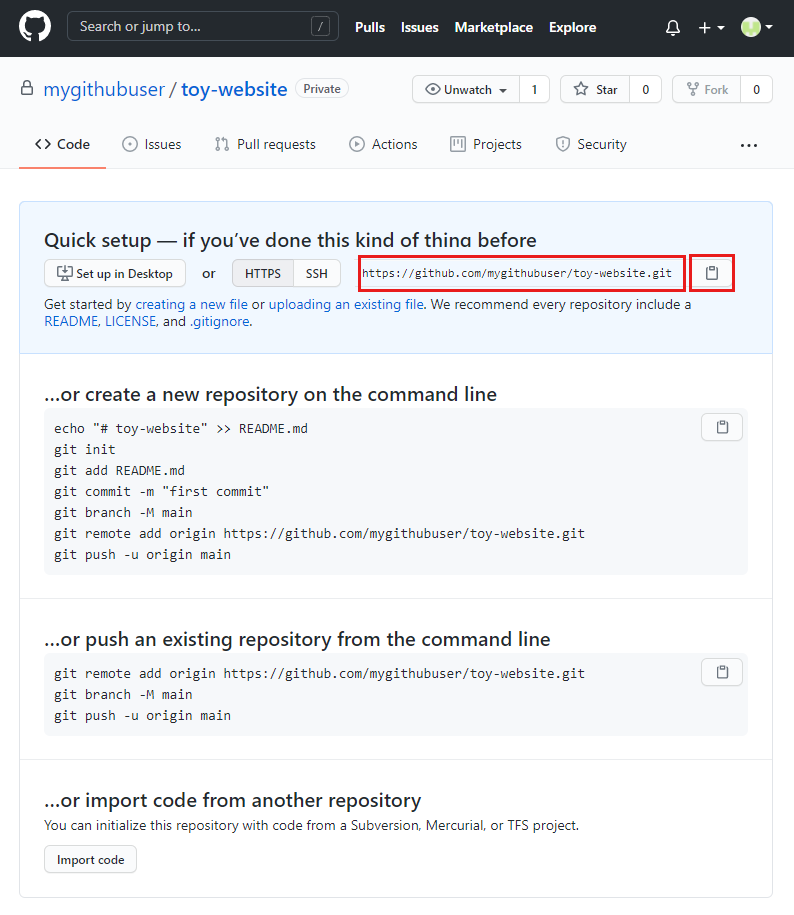Open the README link
The height and width of the screenshot is (915, 794).
click(x=71, y=322)
